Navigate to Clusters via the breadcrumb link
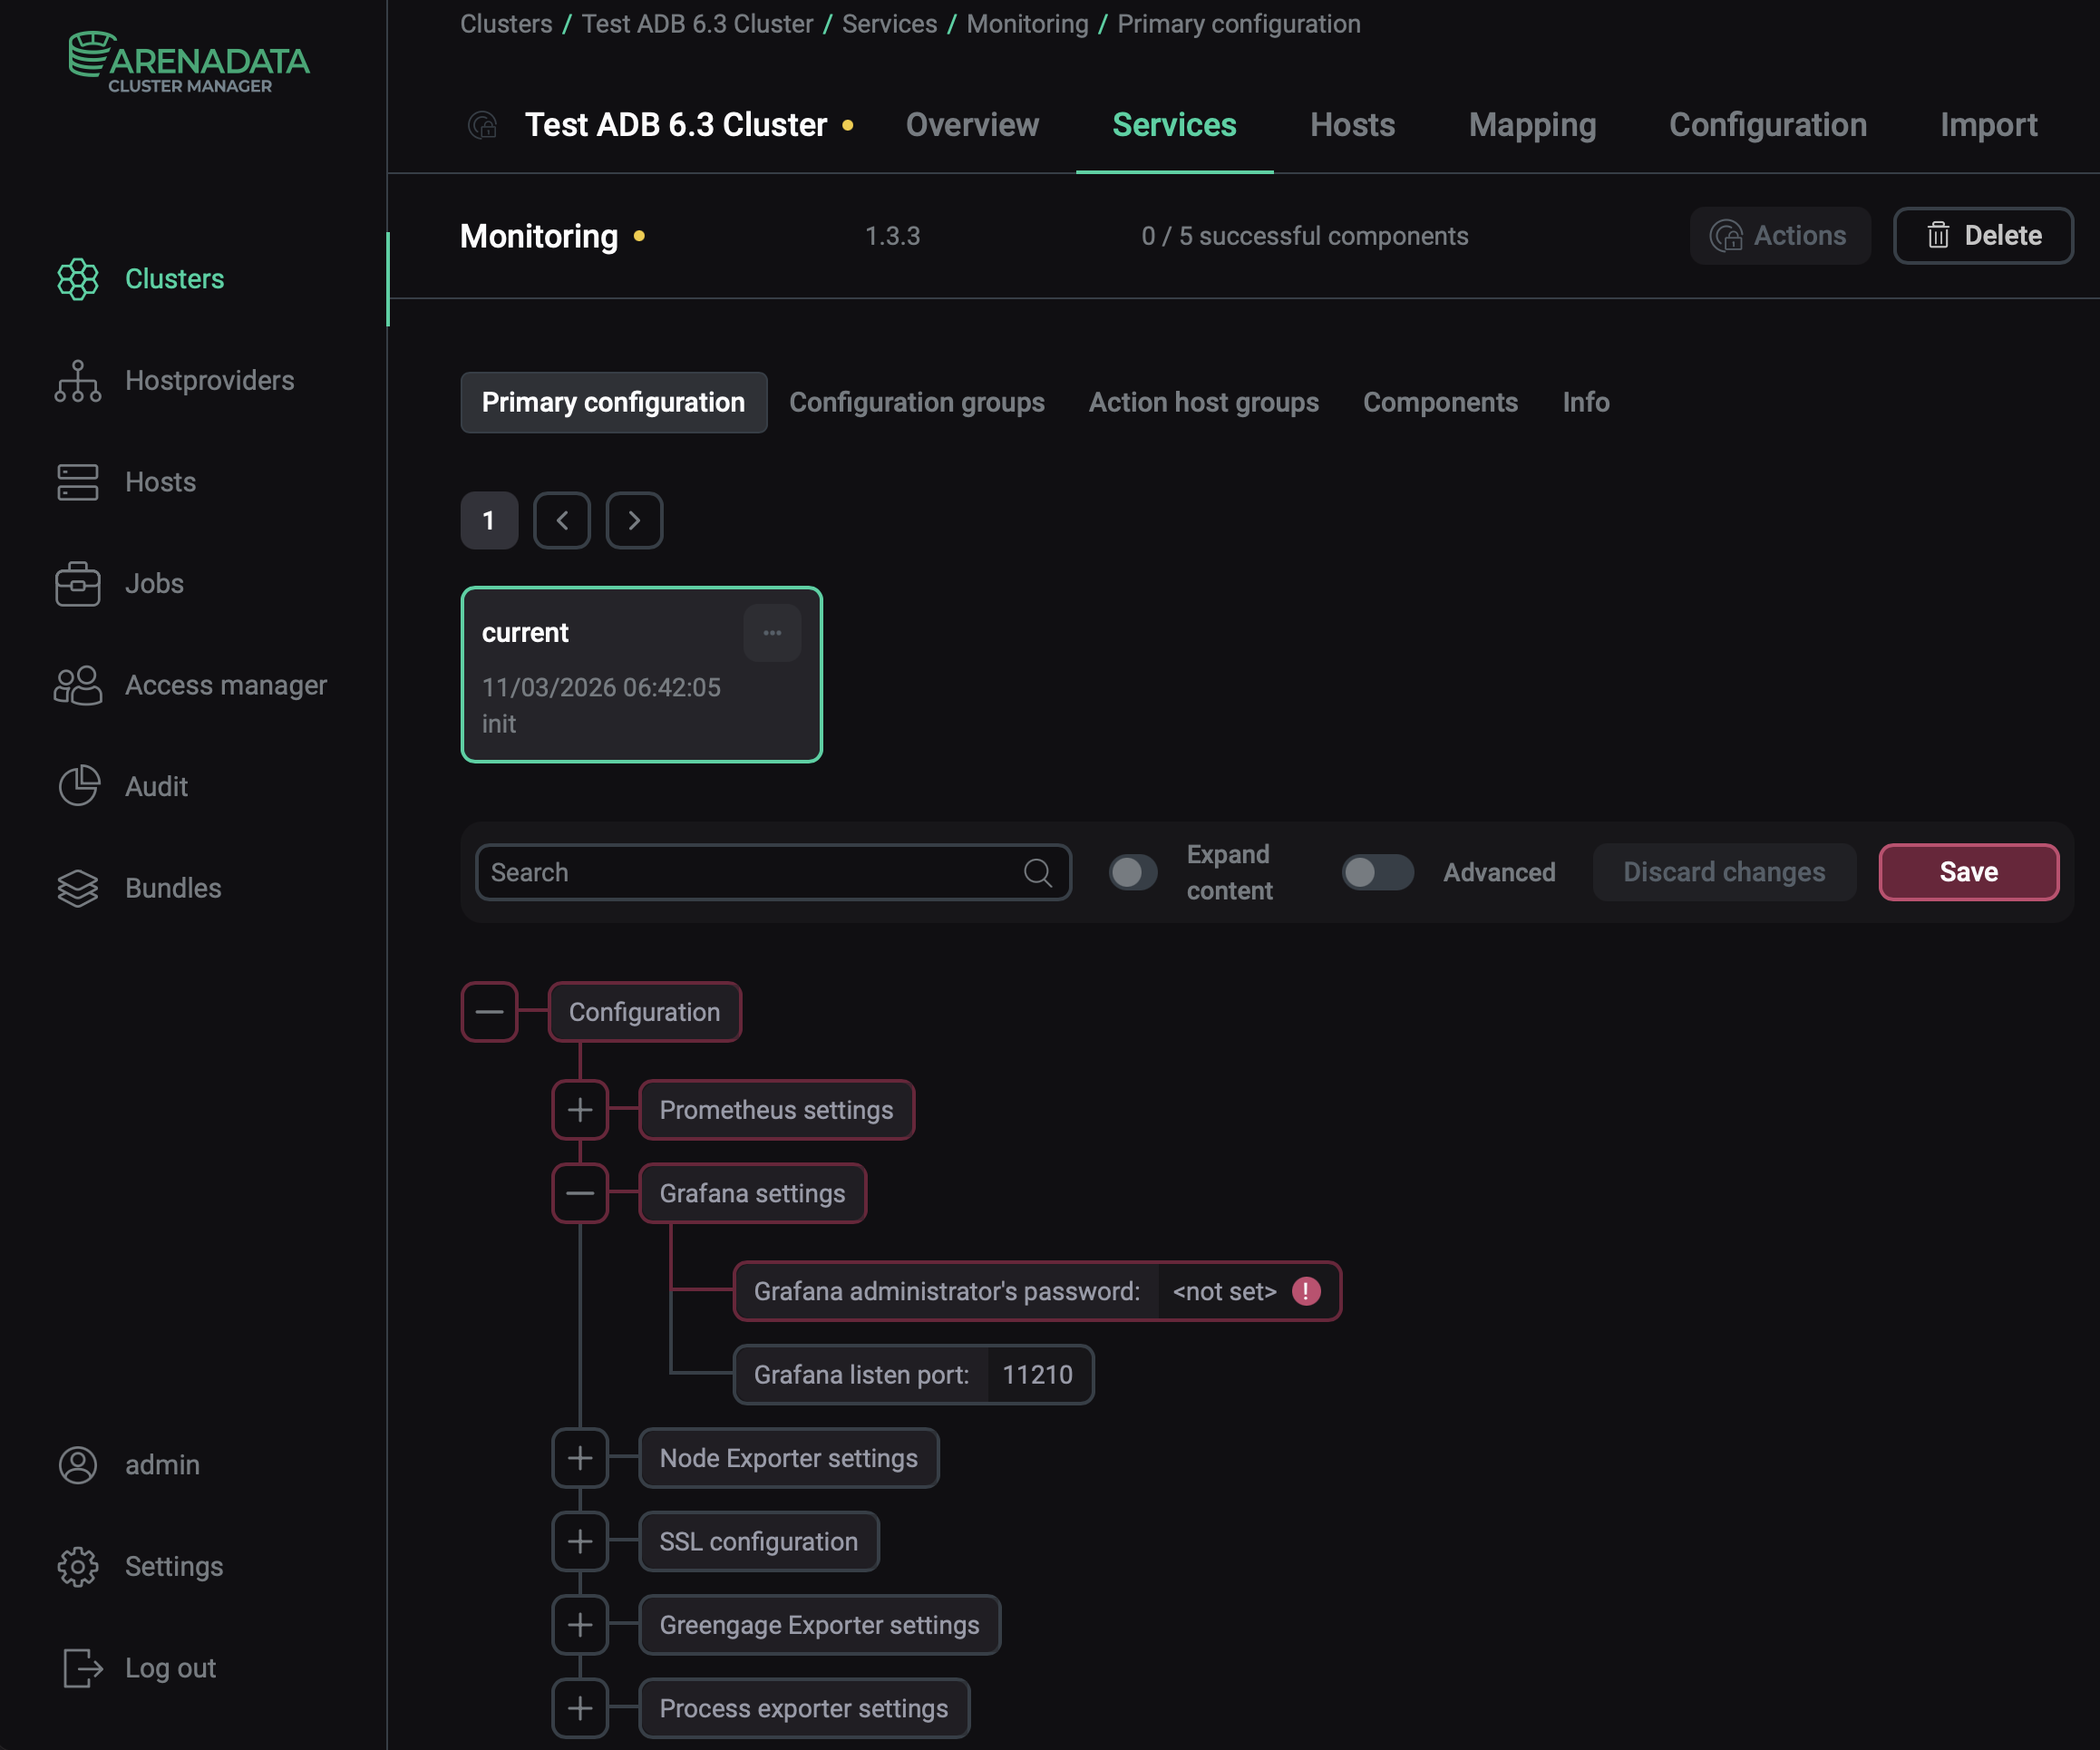Screen dimensions: 2100x1750 (x=505, y=23)
